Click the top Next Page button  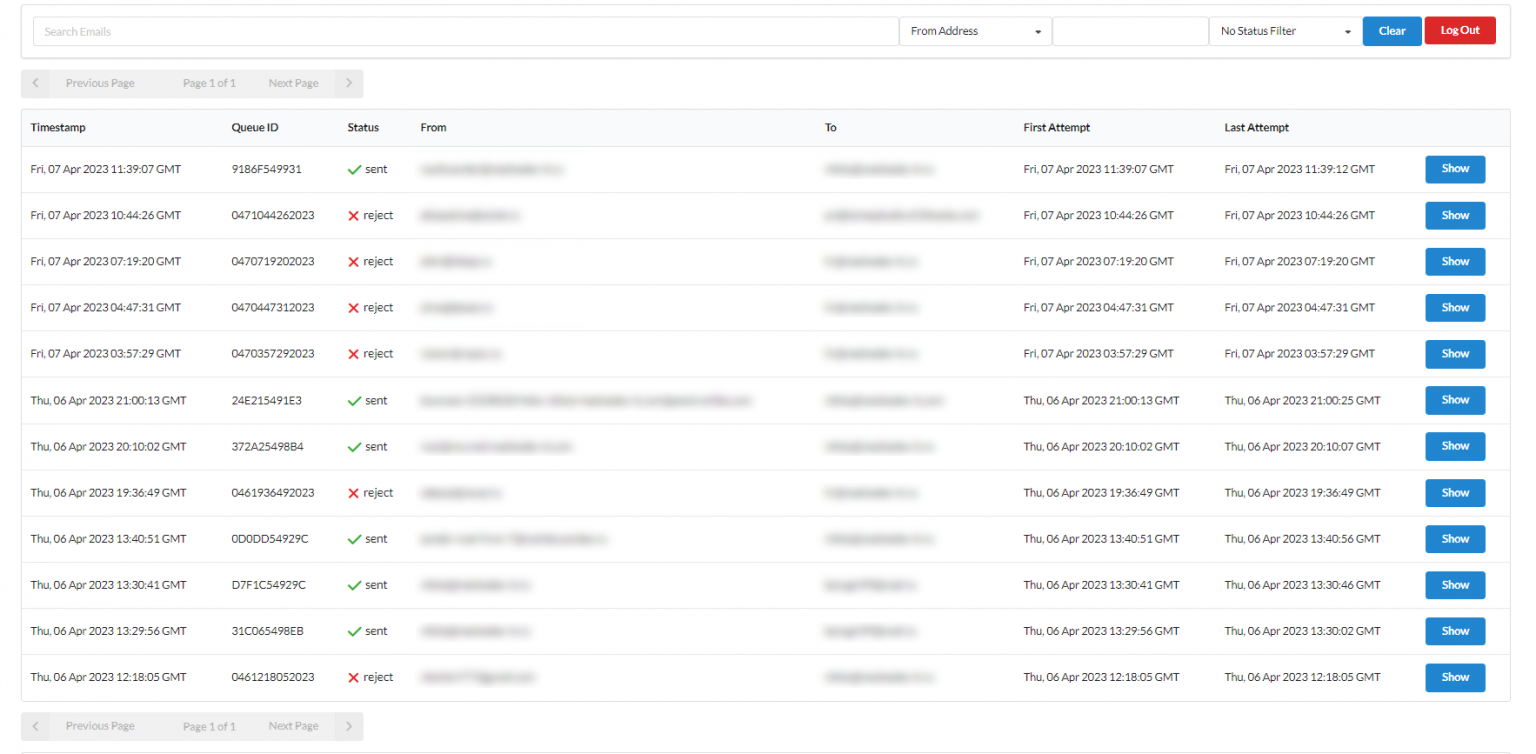(x=293, y=83)
